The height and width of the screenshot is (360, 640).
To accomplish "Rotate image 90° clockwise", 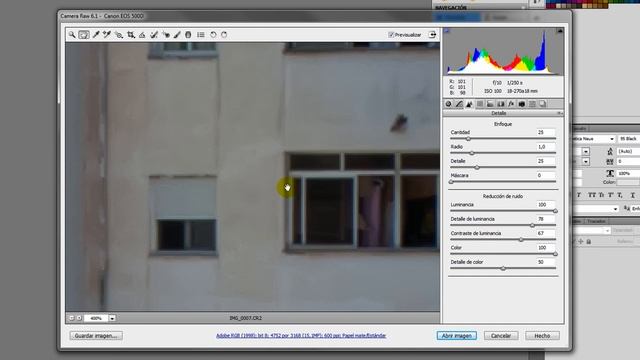I will [224, 35].
